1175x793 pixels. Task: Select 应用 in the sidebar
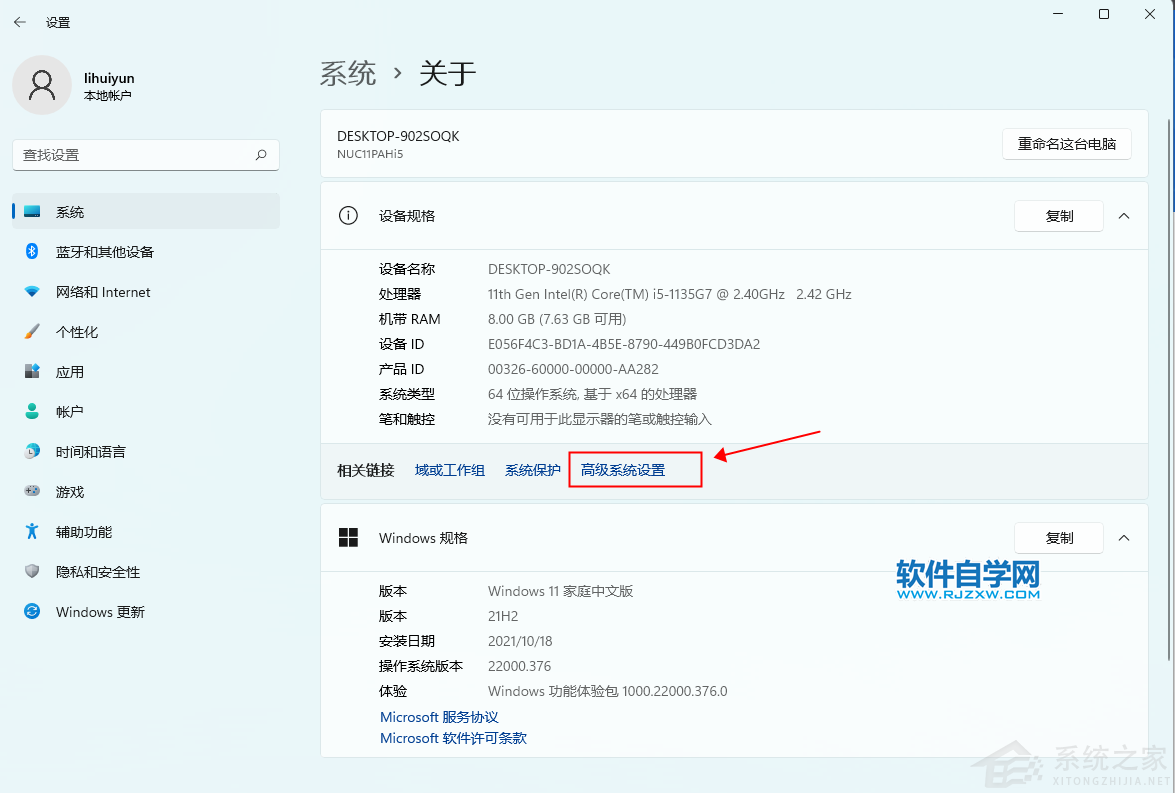point(146,372)
